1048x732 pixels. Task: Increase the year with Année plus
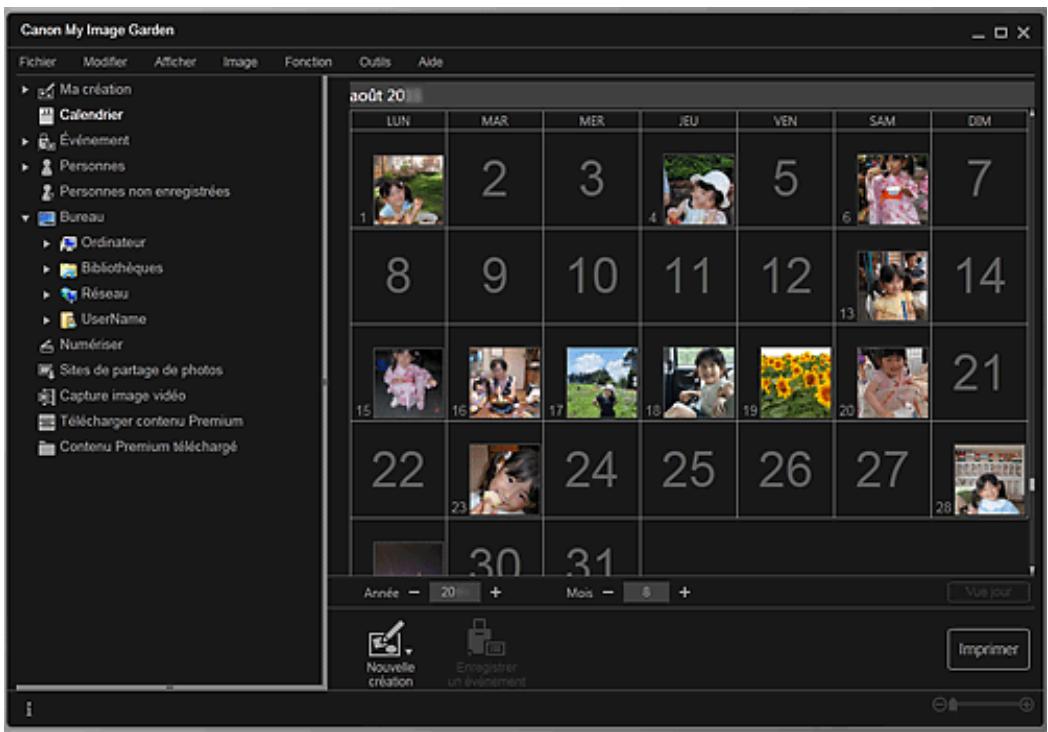coord(495,592)
